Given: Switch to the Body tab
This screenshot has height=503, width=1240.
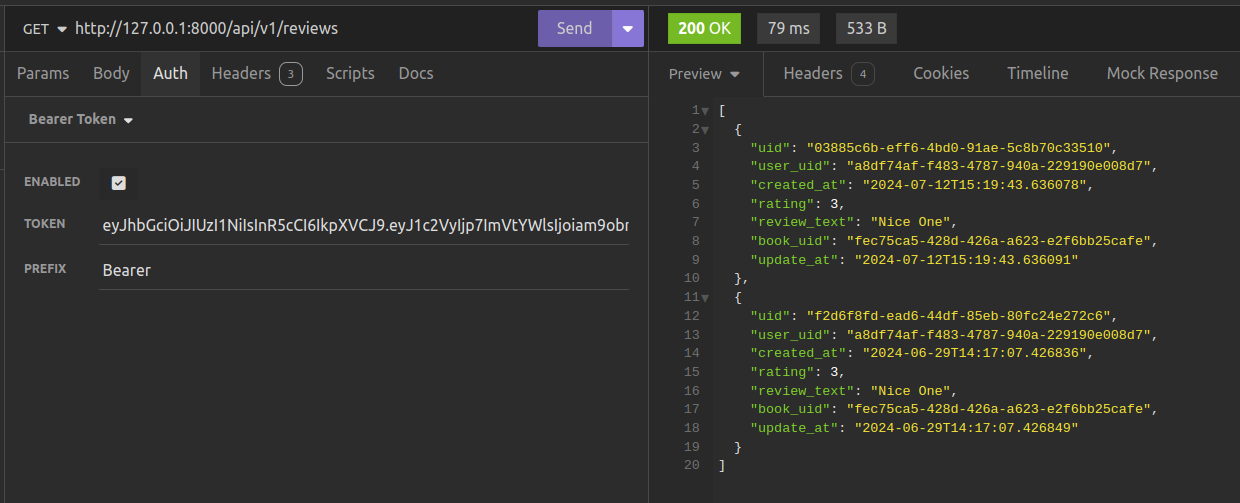Looking at the screenshot, I should pyautogui.click(x=111, y=73).
